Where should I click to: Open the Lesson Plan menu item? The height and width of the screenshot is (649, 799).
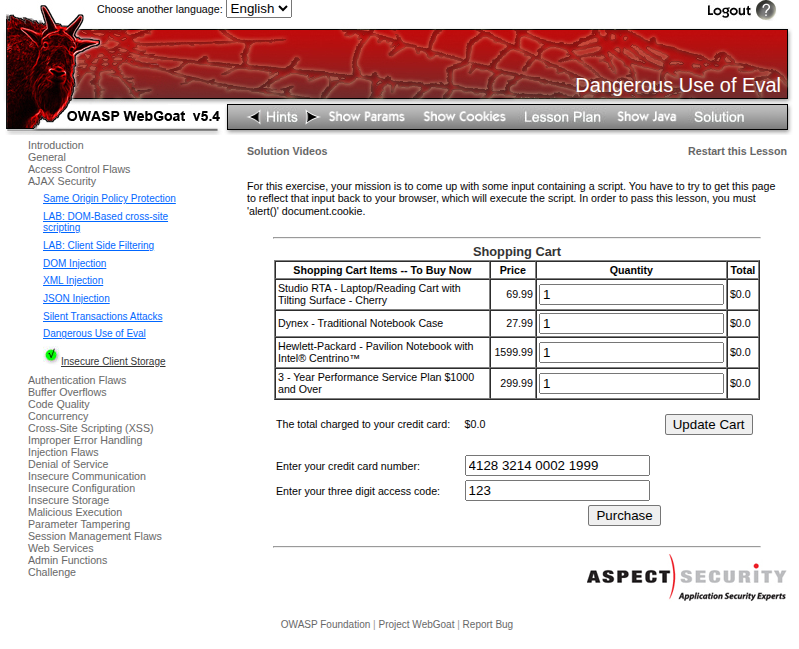[562, 117]
